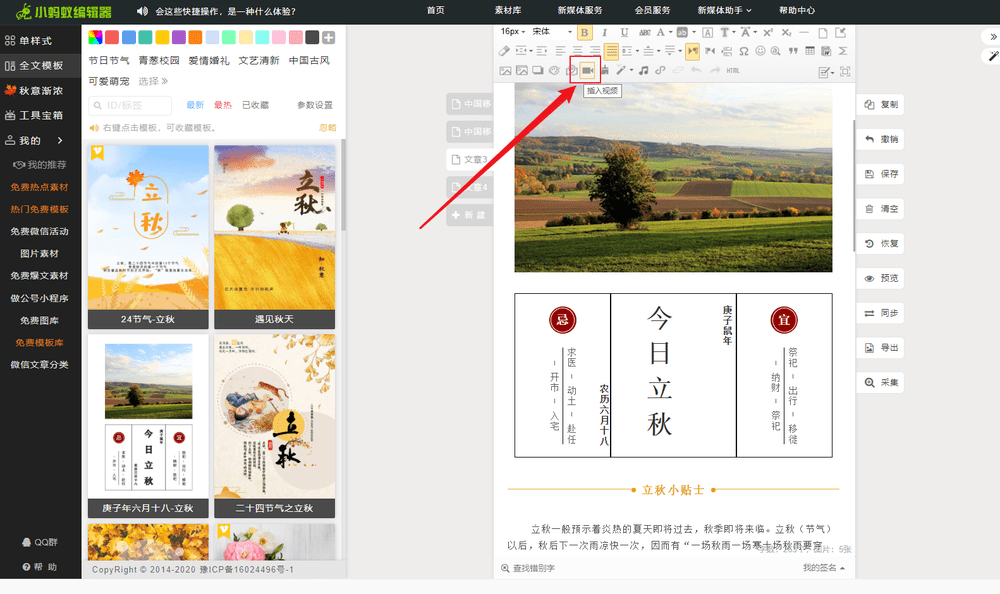This screenshot has height=594, width=1000.
Task: Open font color dropdown arrow
Action: click(670, 32)
